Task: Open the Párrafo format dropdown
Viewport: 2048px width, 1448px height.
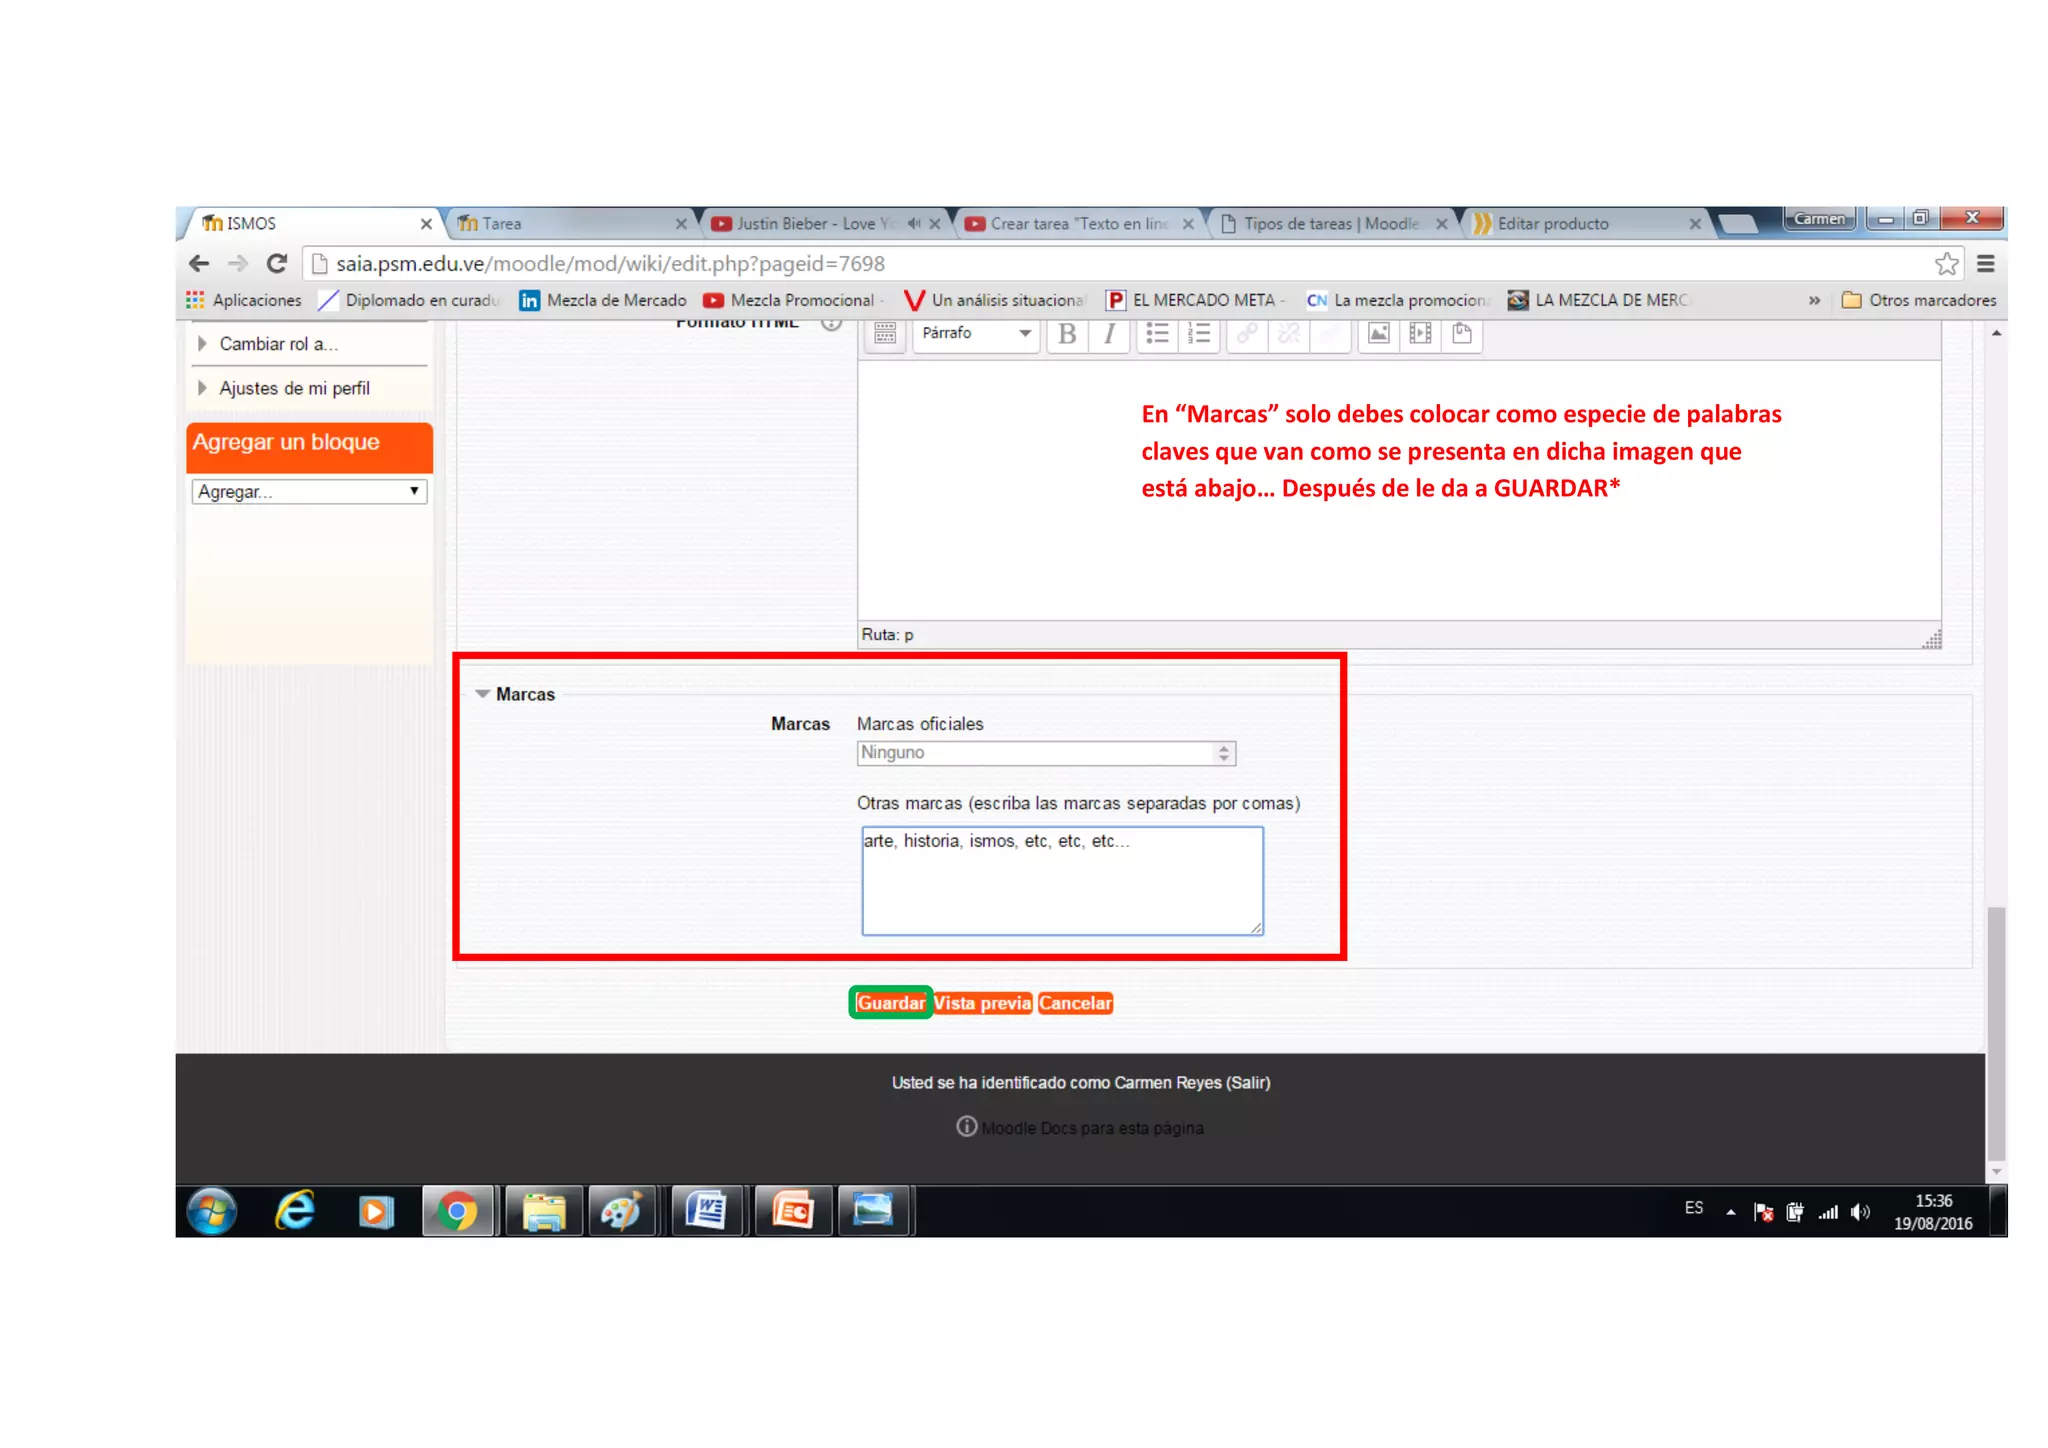Action: [975, 334]
